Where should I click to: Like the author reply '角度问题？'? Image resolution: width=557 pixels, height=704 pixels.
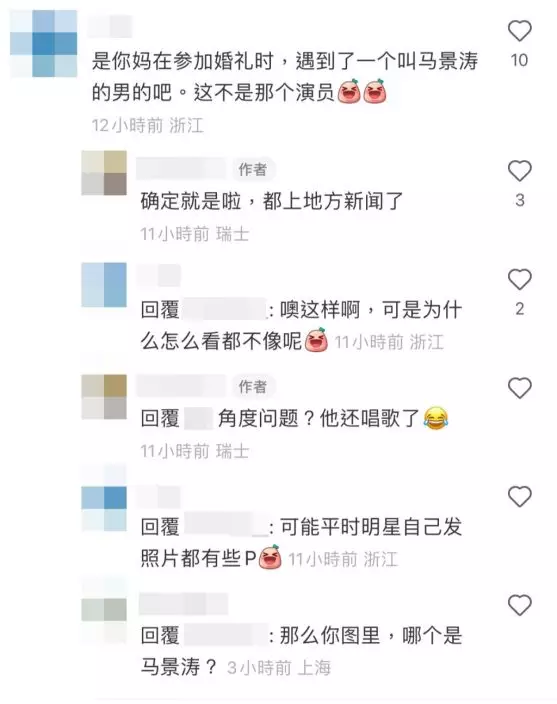tap(519, 388)
